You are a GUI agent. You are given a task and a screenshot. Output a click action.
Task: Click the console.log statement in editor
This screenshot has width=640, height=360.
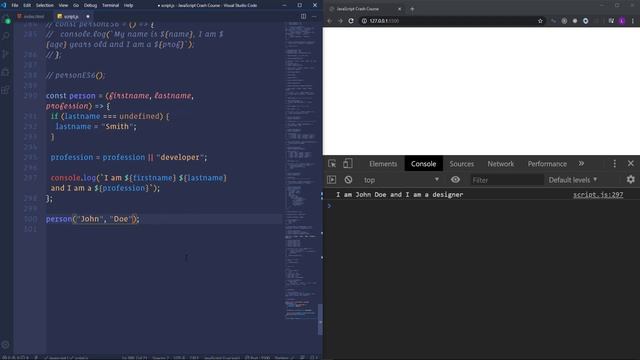[138, 183]
